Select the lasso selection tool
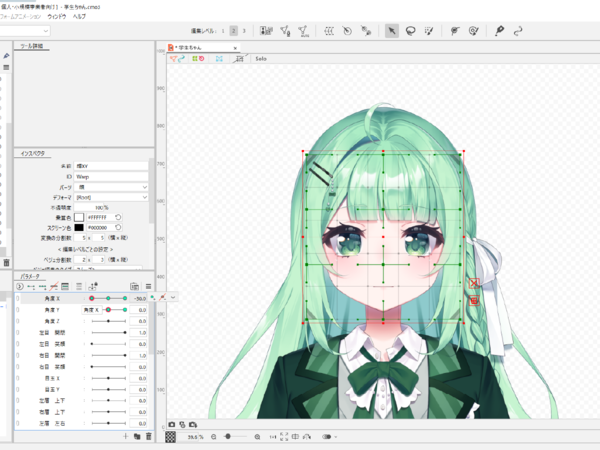 (x=410, y=31)
